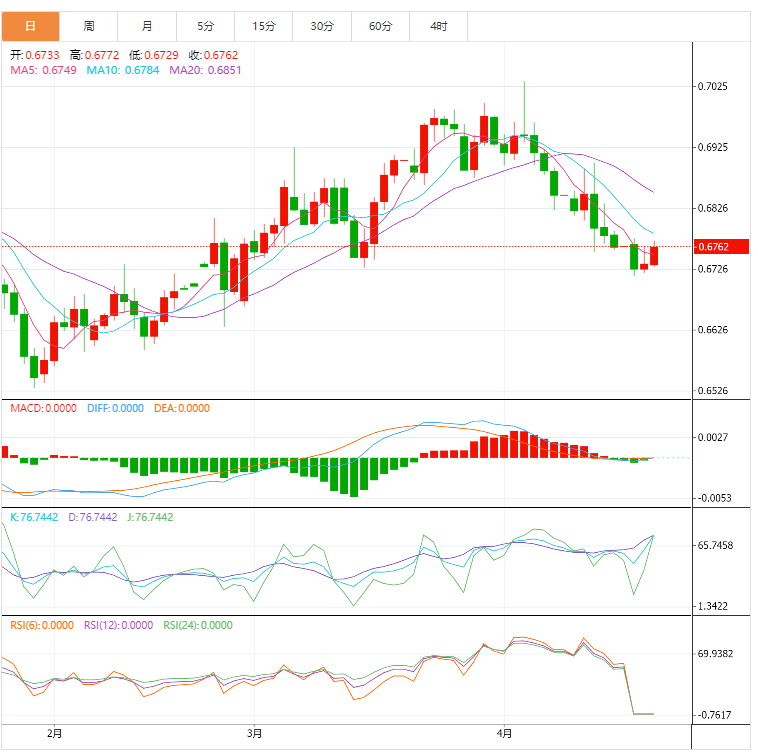Click the 0.6526 price axis label

pyautogui.click(x=713, y=391)
